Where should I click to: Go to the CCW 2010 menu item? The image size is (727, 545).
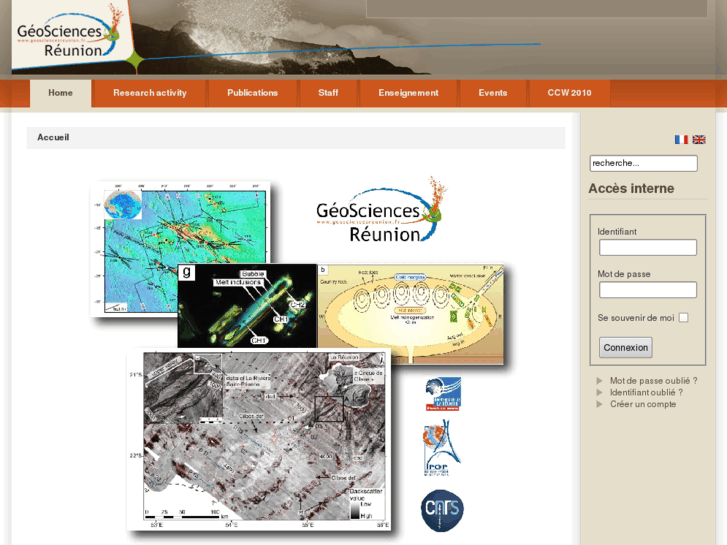point(569,93)
